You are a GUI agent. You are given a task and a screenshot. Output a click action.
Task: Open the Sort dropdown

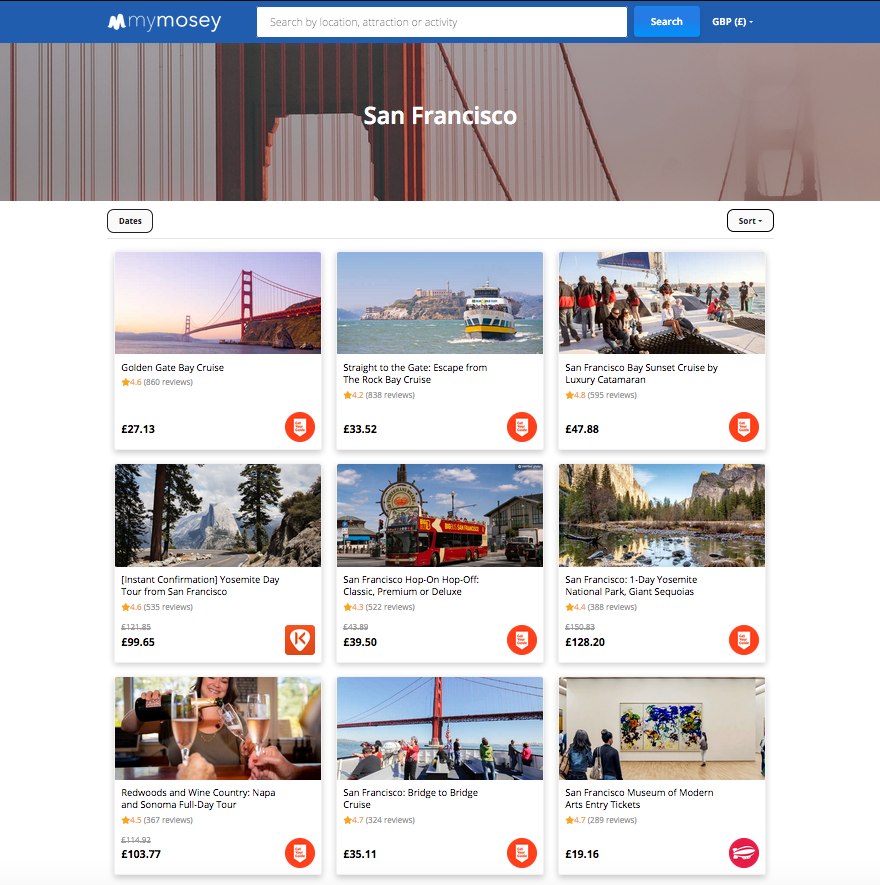pos(750,220)
